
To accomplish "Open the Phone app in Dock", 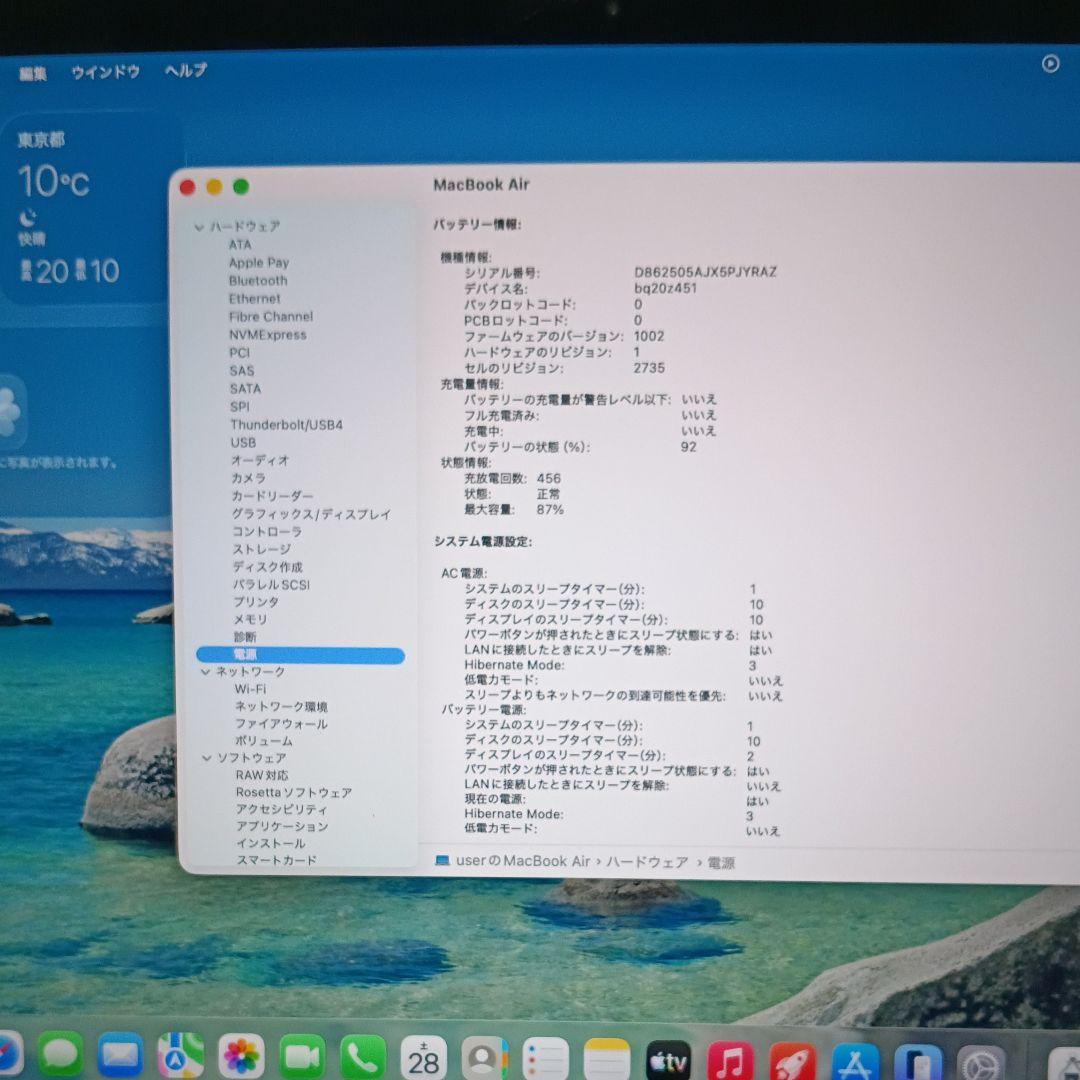I will click(362, 1057).
